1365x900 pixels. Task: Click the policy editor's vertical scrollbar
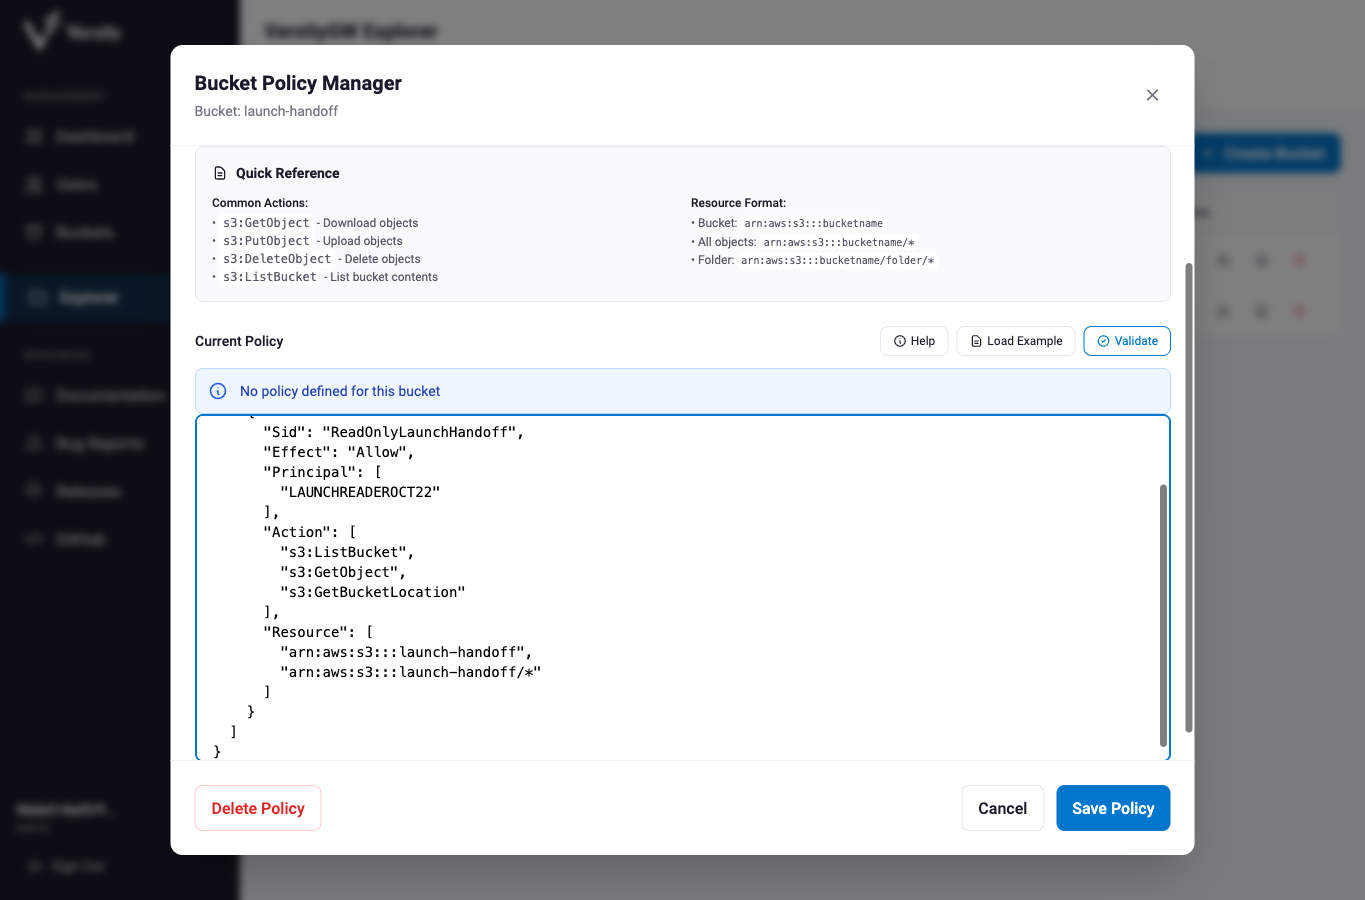(1163, 615)
